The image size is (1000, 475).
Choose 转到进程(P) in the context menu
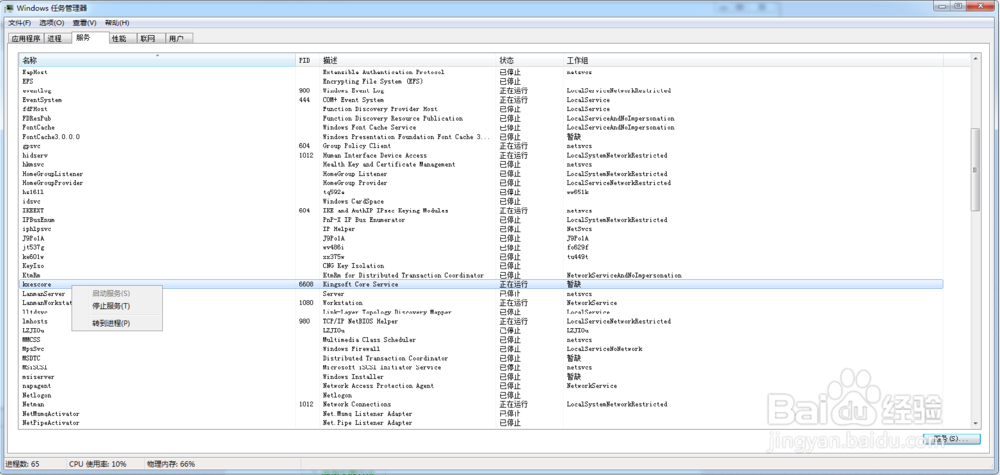[117, 323]
